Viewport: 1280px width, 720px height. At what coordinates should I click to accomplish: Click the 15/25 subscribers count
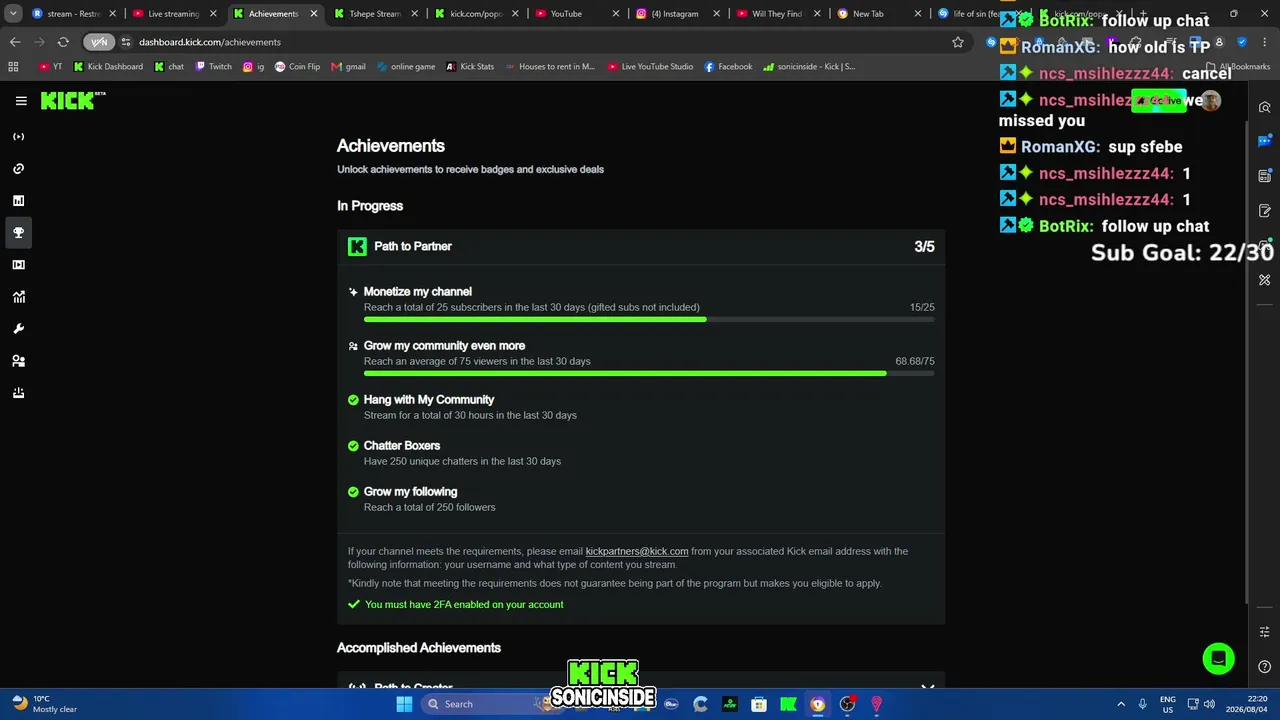click(x=922, y=307)
